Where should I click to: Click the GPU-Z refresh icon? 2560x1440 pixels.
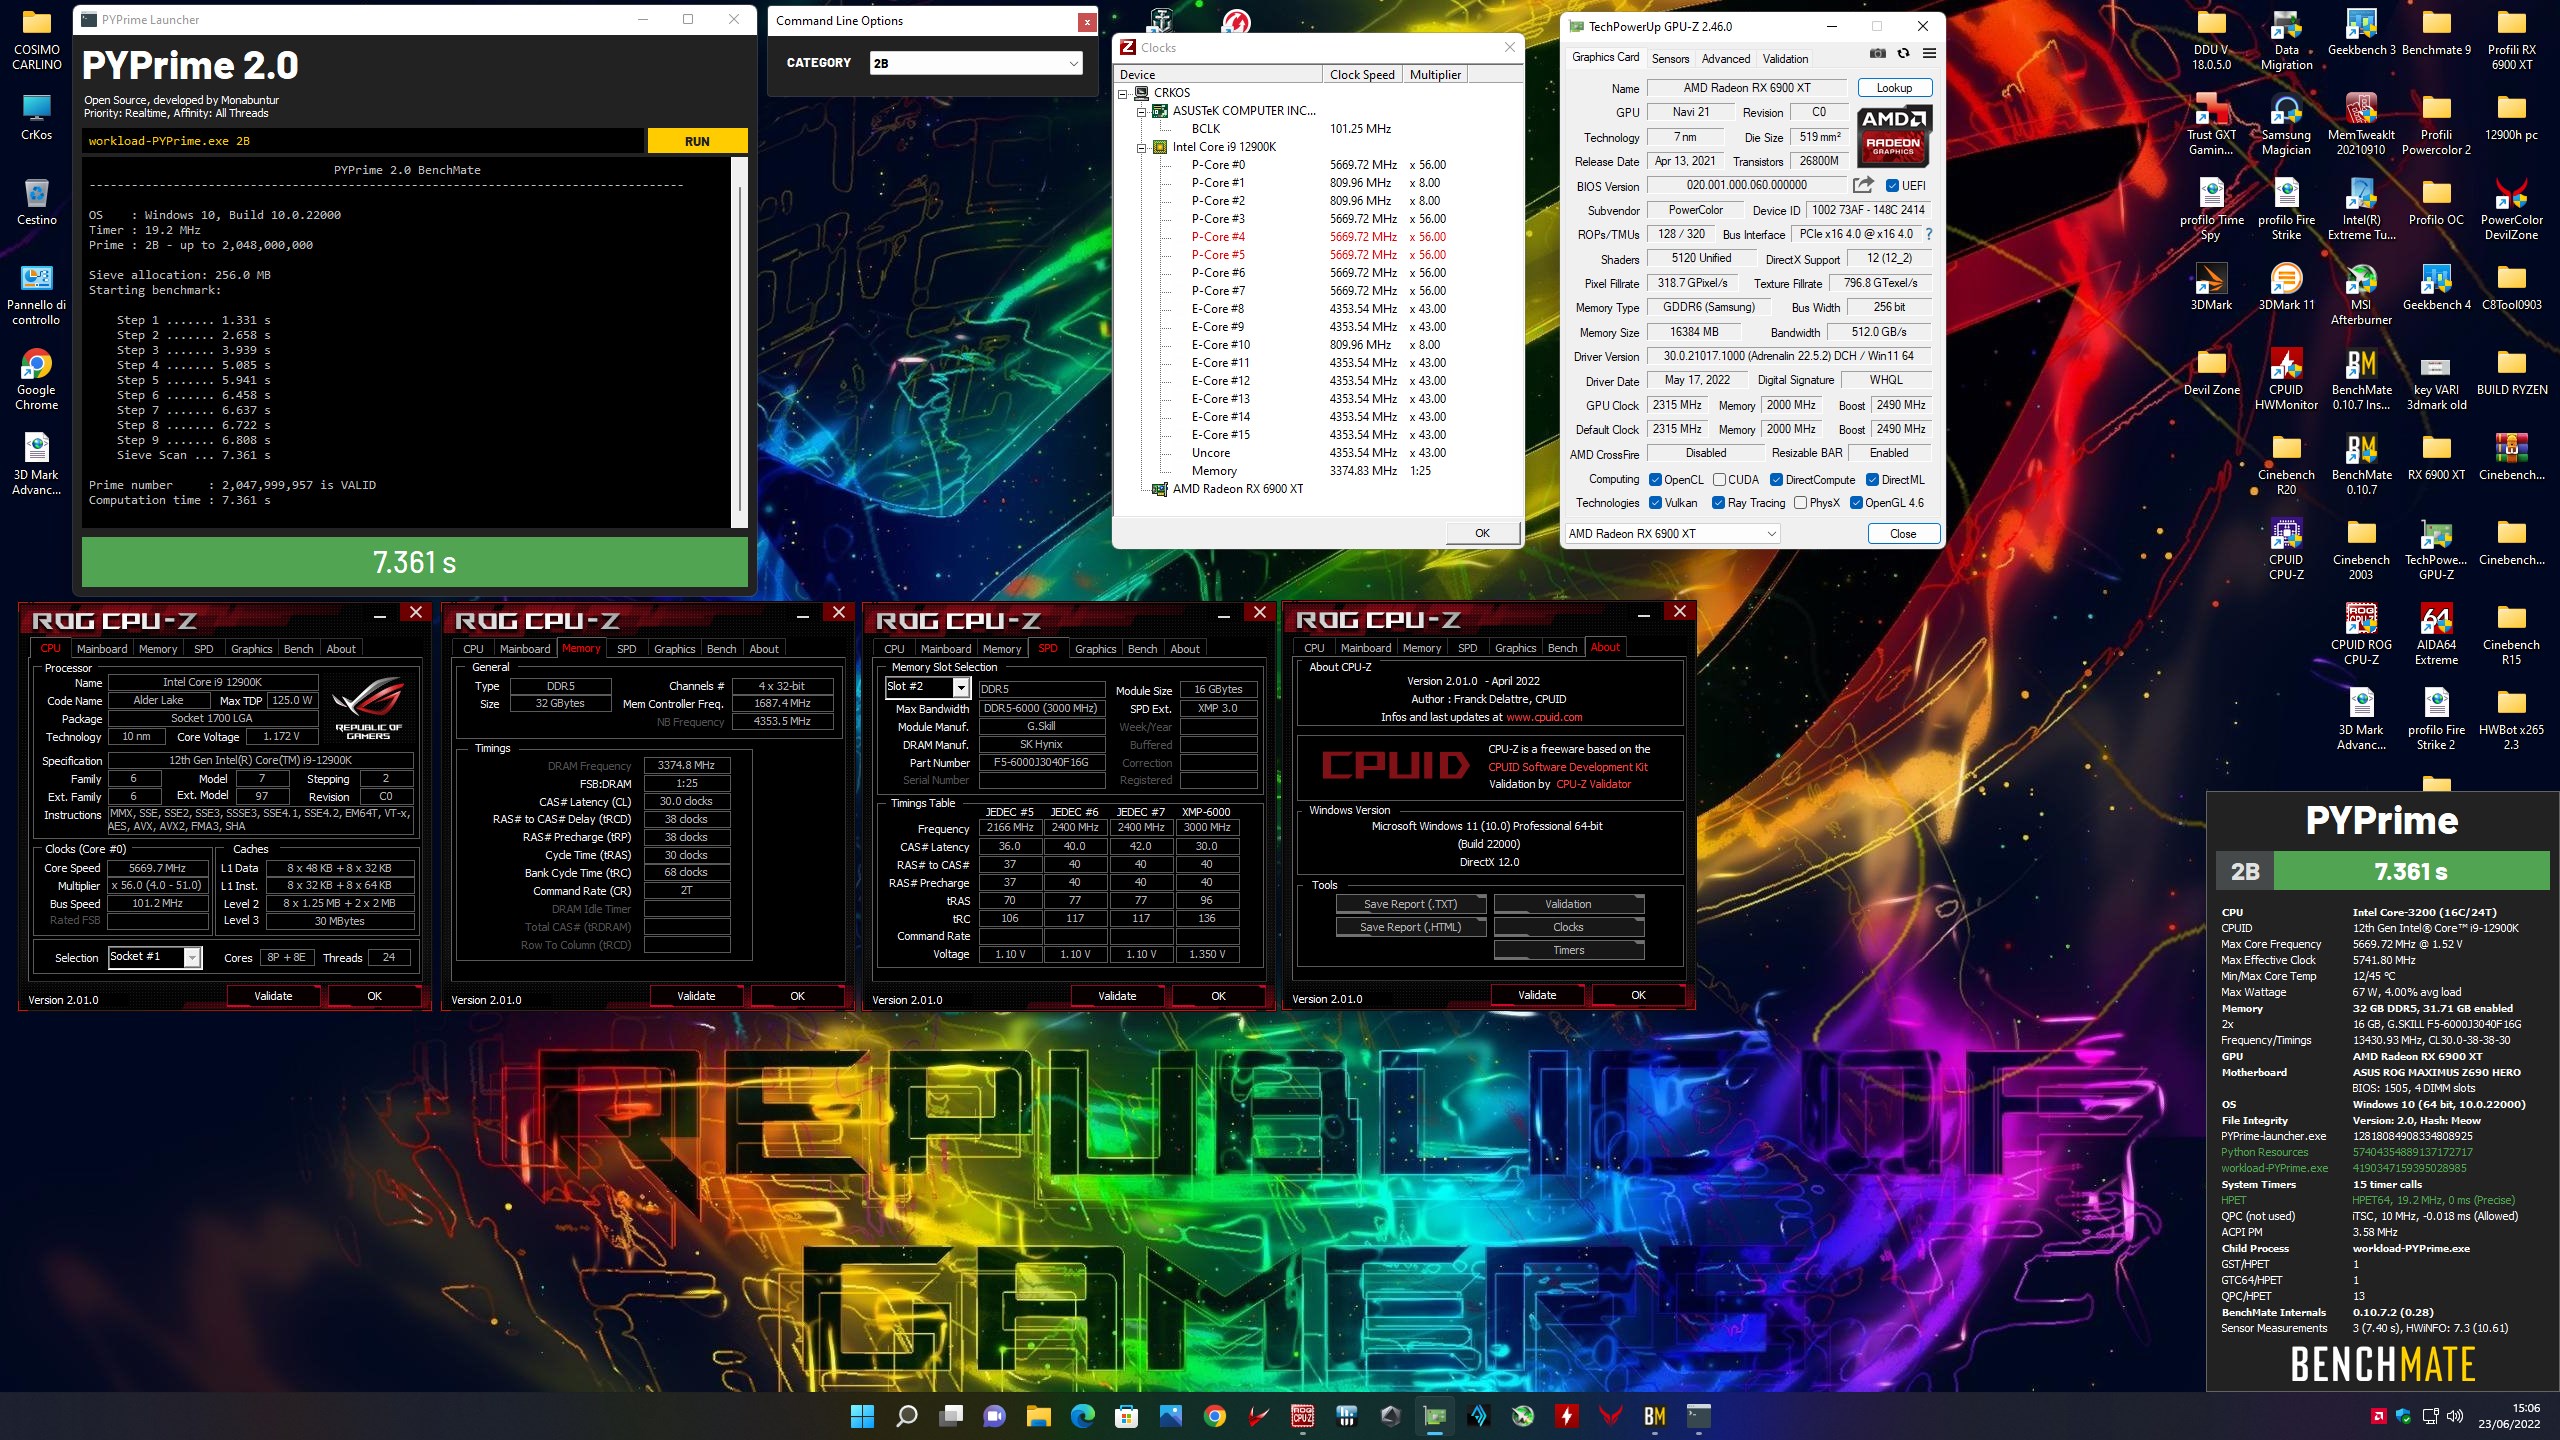(1904, 54)
